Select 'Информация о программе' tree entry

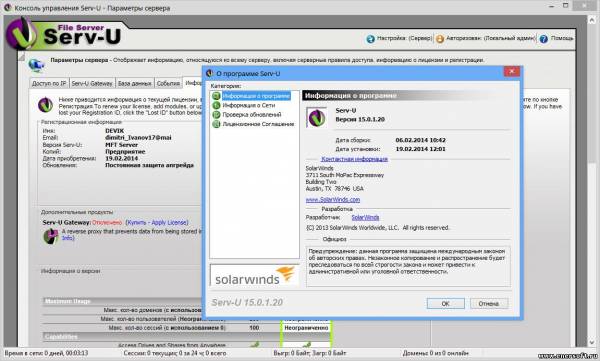[x=256, y=96]
